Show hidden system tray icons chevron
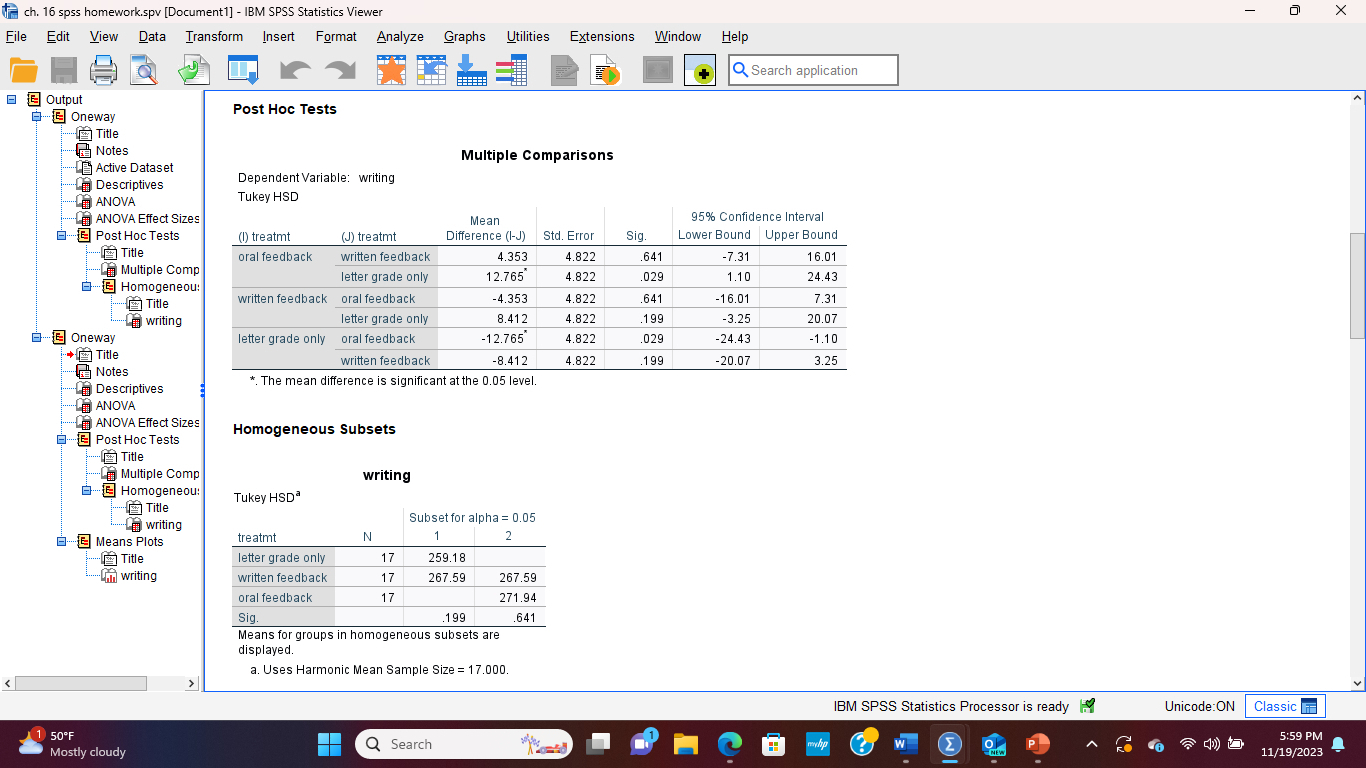The width and height of the screenshot is (1366, 768). point(1091,744)
